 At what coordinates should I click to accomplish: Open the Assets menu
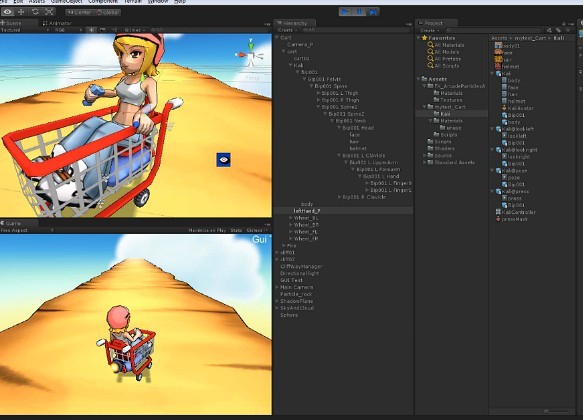[x=36, y=1]
